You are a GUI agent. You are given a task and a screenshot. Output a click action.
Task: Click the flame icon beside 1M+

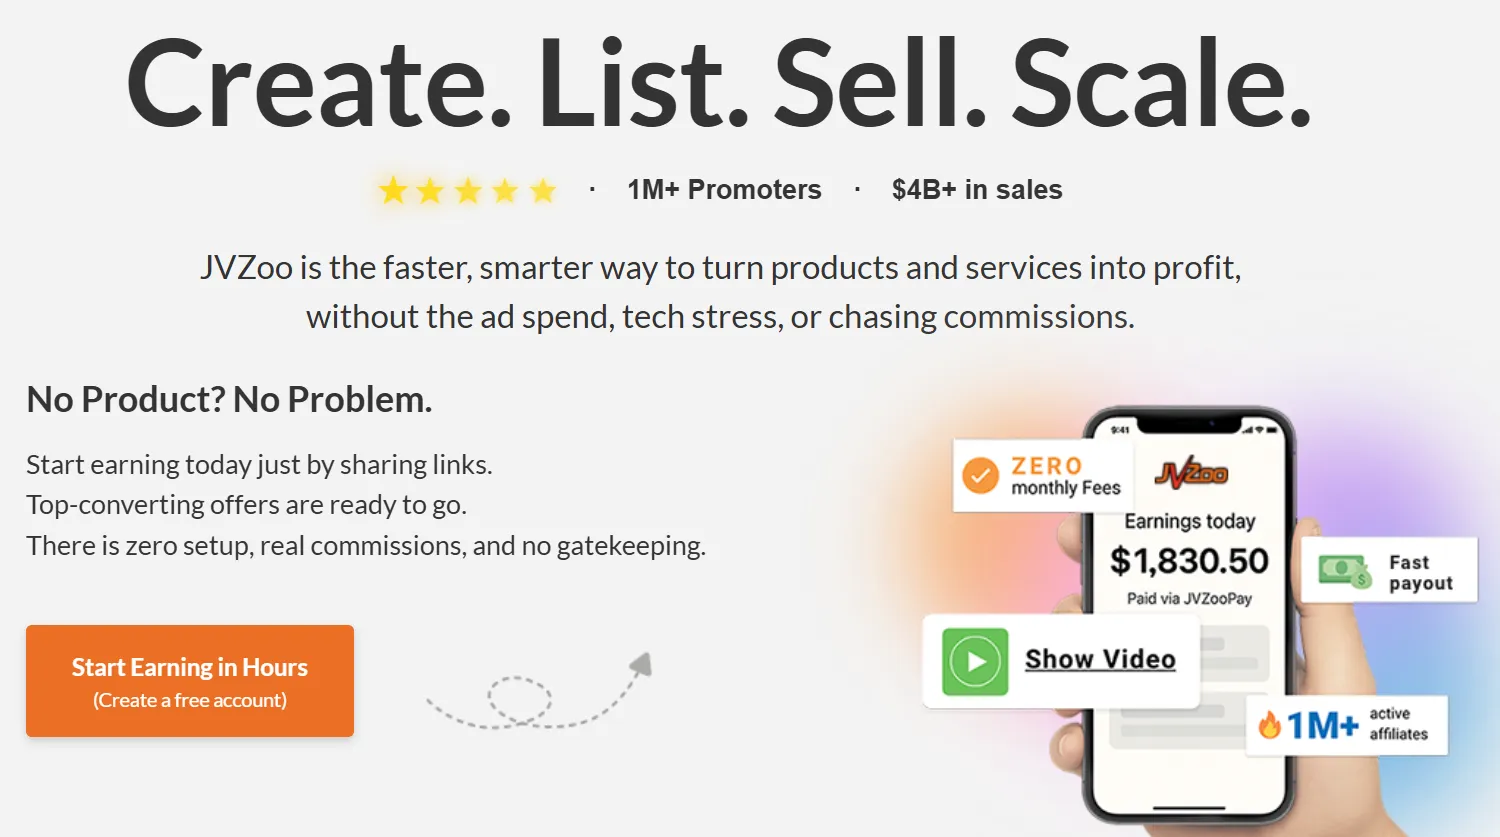1270,725
